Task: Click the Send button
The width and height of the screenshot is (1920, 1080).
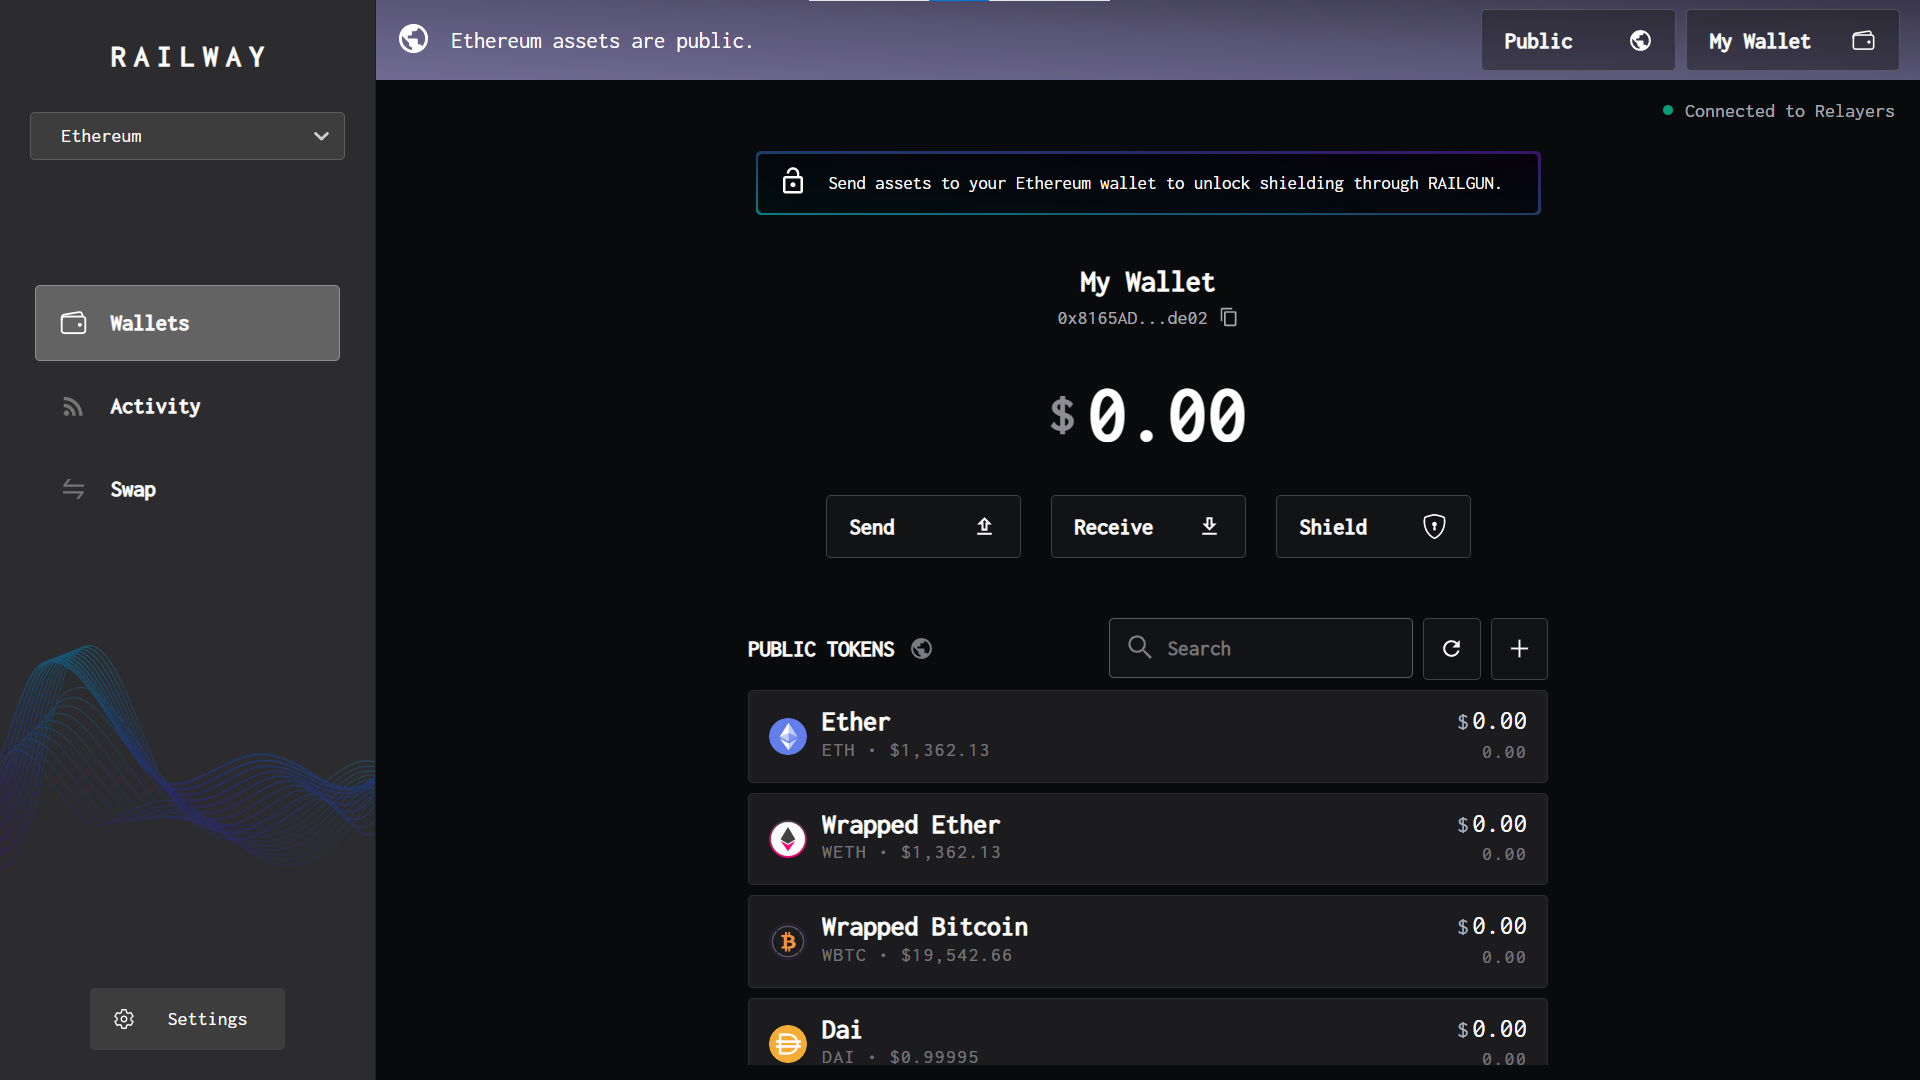Action: tap(923, 526)
